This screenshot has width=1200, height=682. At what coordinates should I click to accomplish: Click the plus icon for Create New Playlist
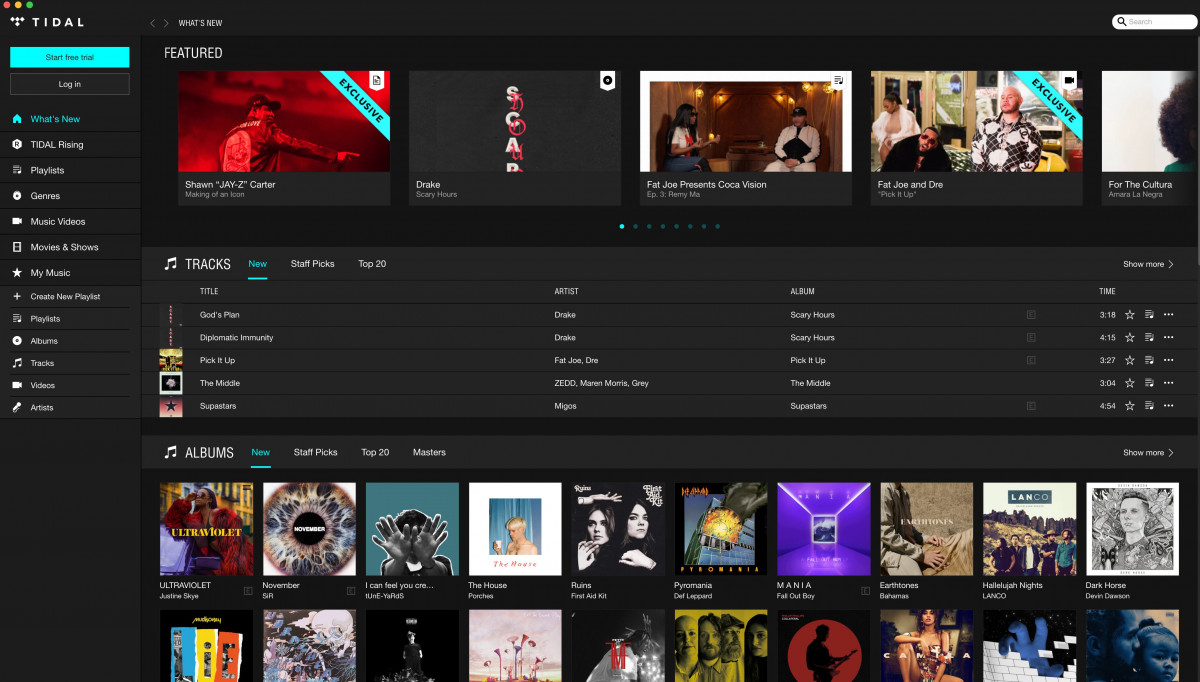coord(17,297)
